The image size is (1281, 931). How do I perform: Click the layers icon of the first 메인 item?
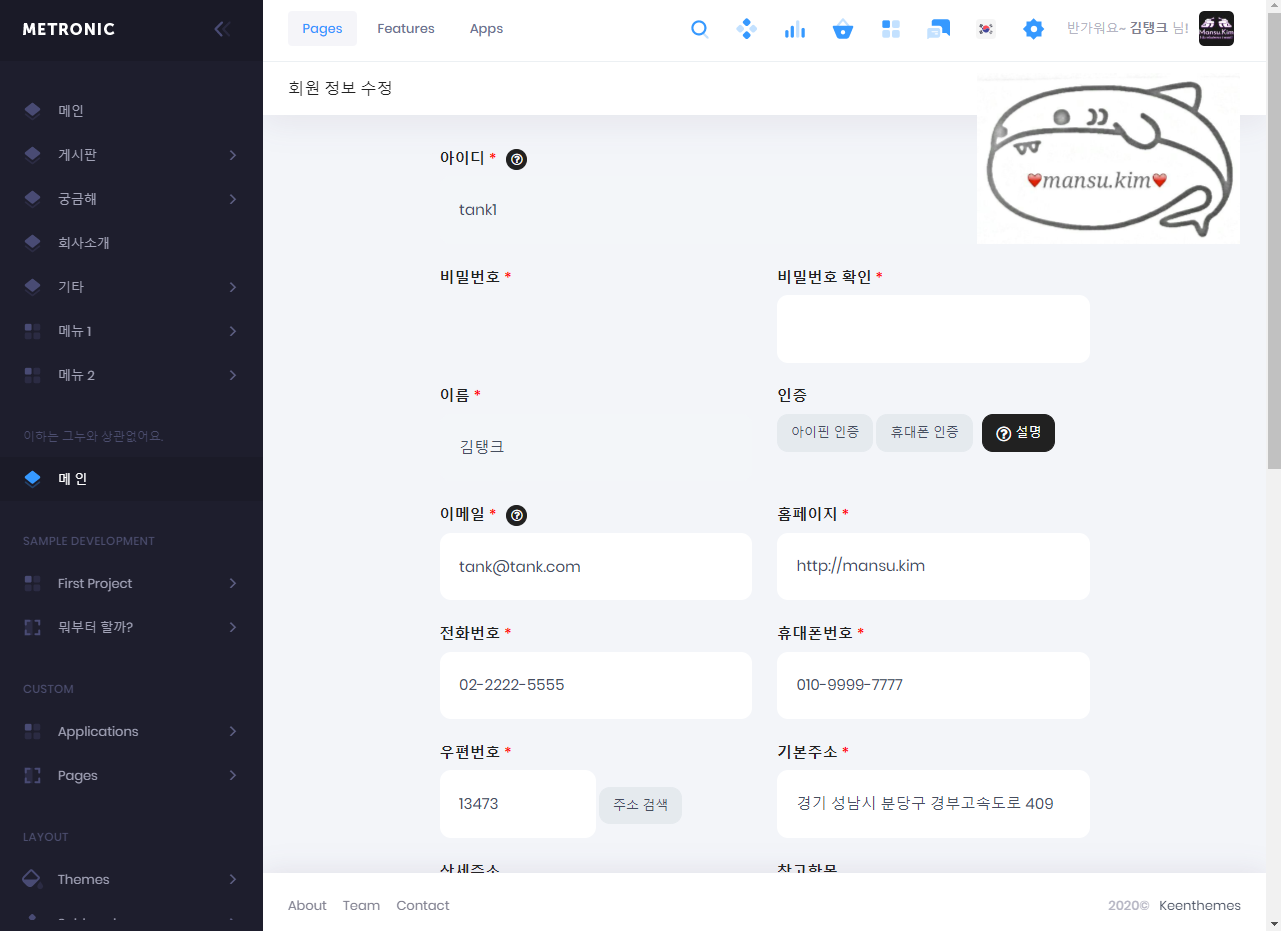[32, 111]
